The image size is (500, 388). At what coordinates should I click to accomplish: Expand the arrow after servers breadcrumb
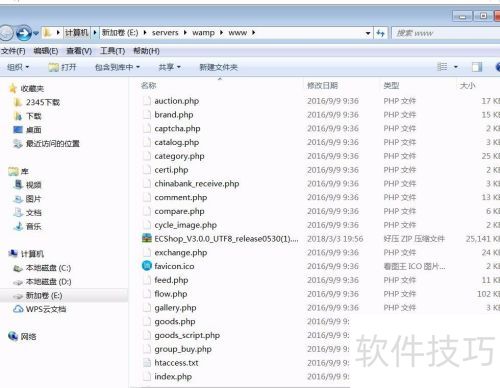click(185, 33)
